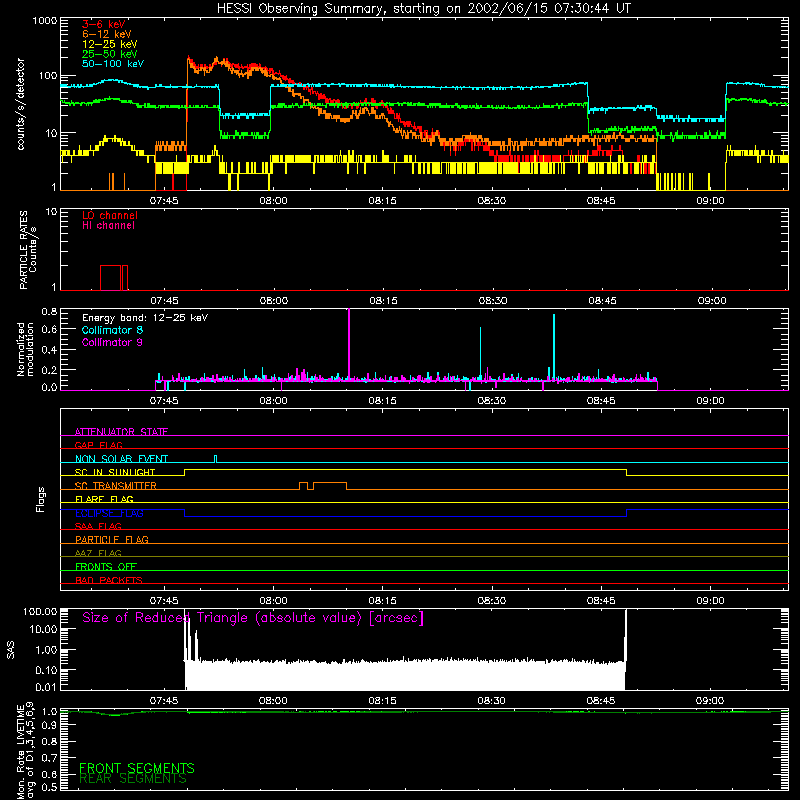Click the REAR SEGMENTS legend label
This screenshot has width=800, height=800.
133,779
